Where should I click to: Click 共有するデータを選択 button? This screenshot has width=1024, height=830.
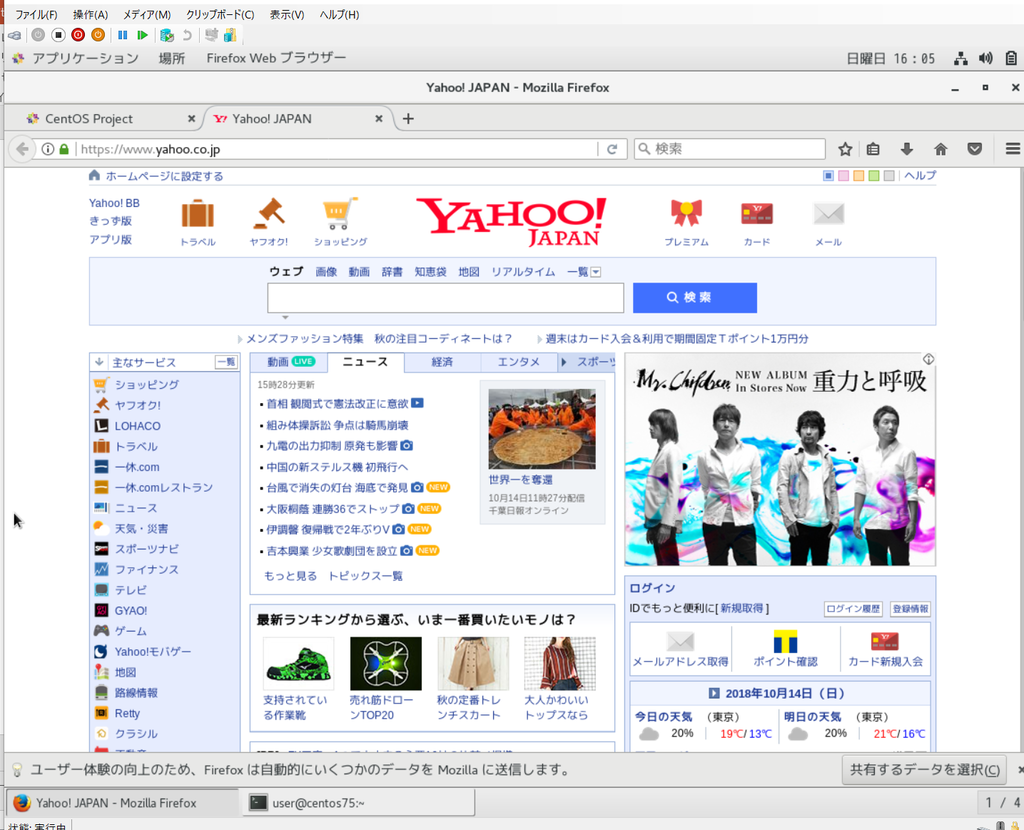(925, 770)
